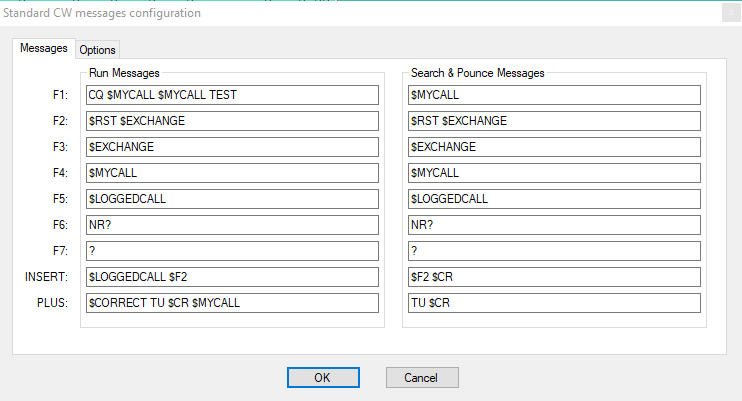
Task: Click the Run F5 $LOGGEDCALL field
Action: pos(233,199)
